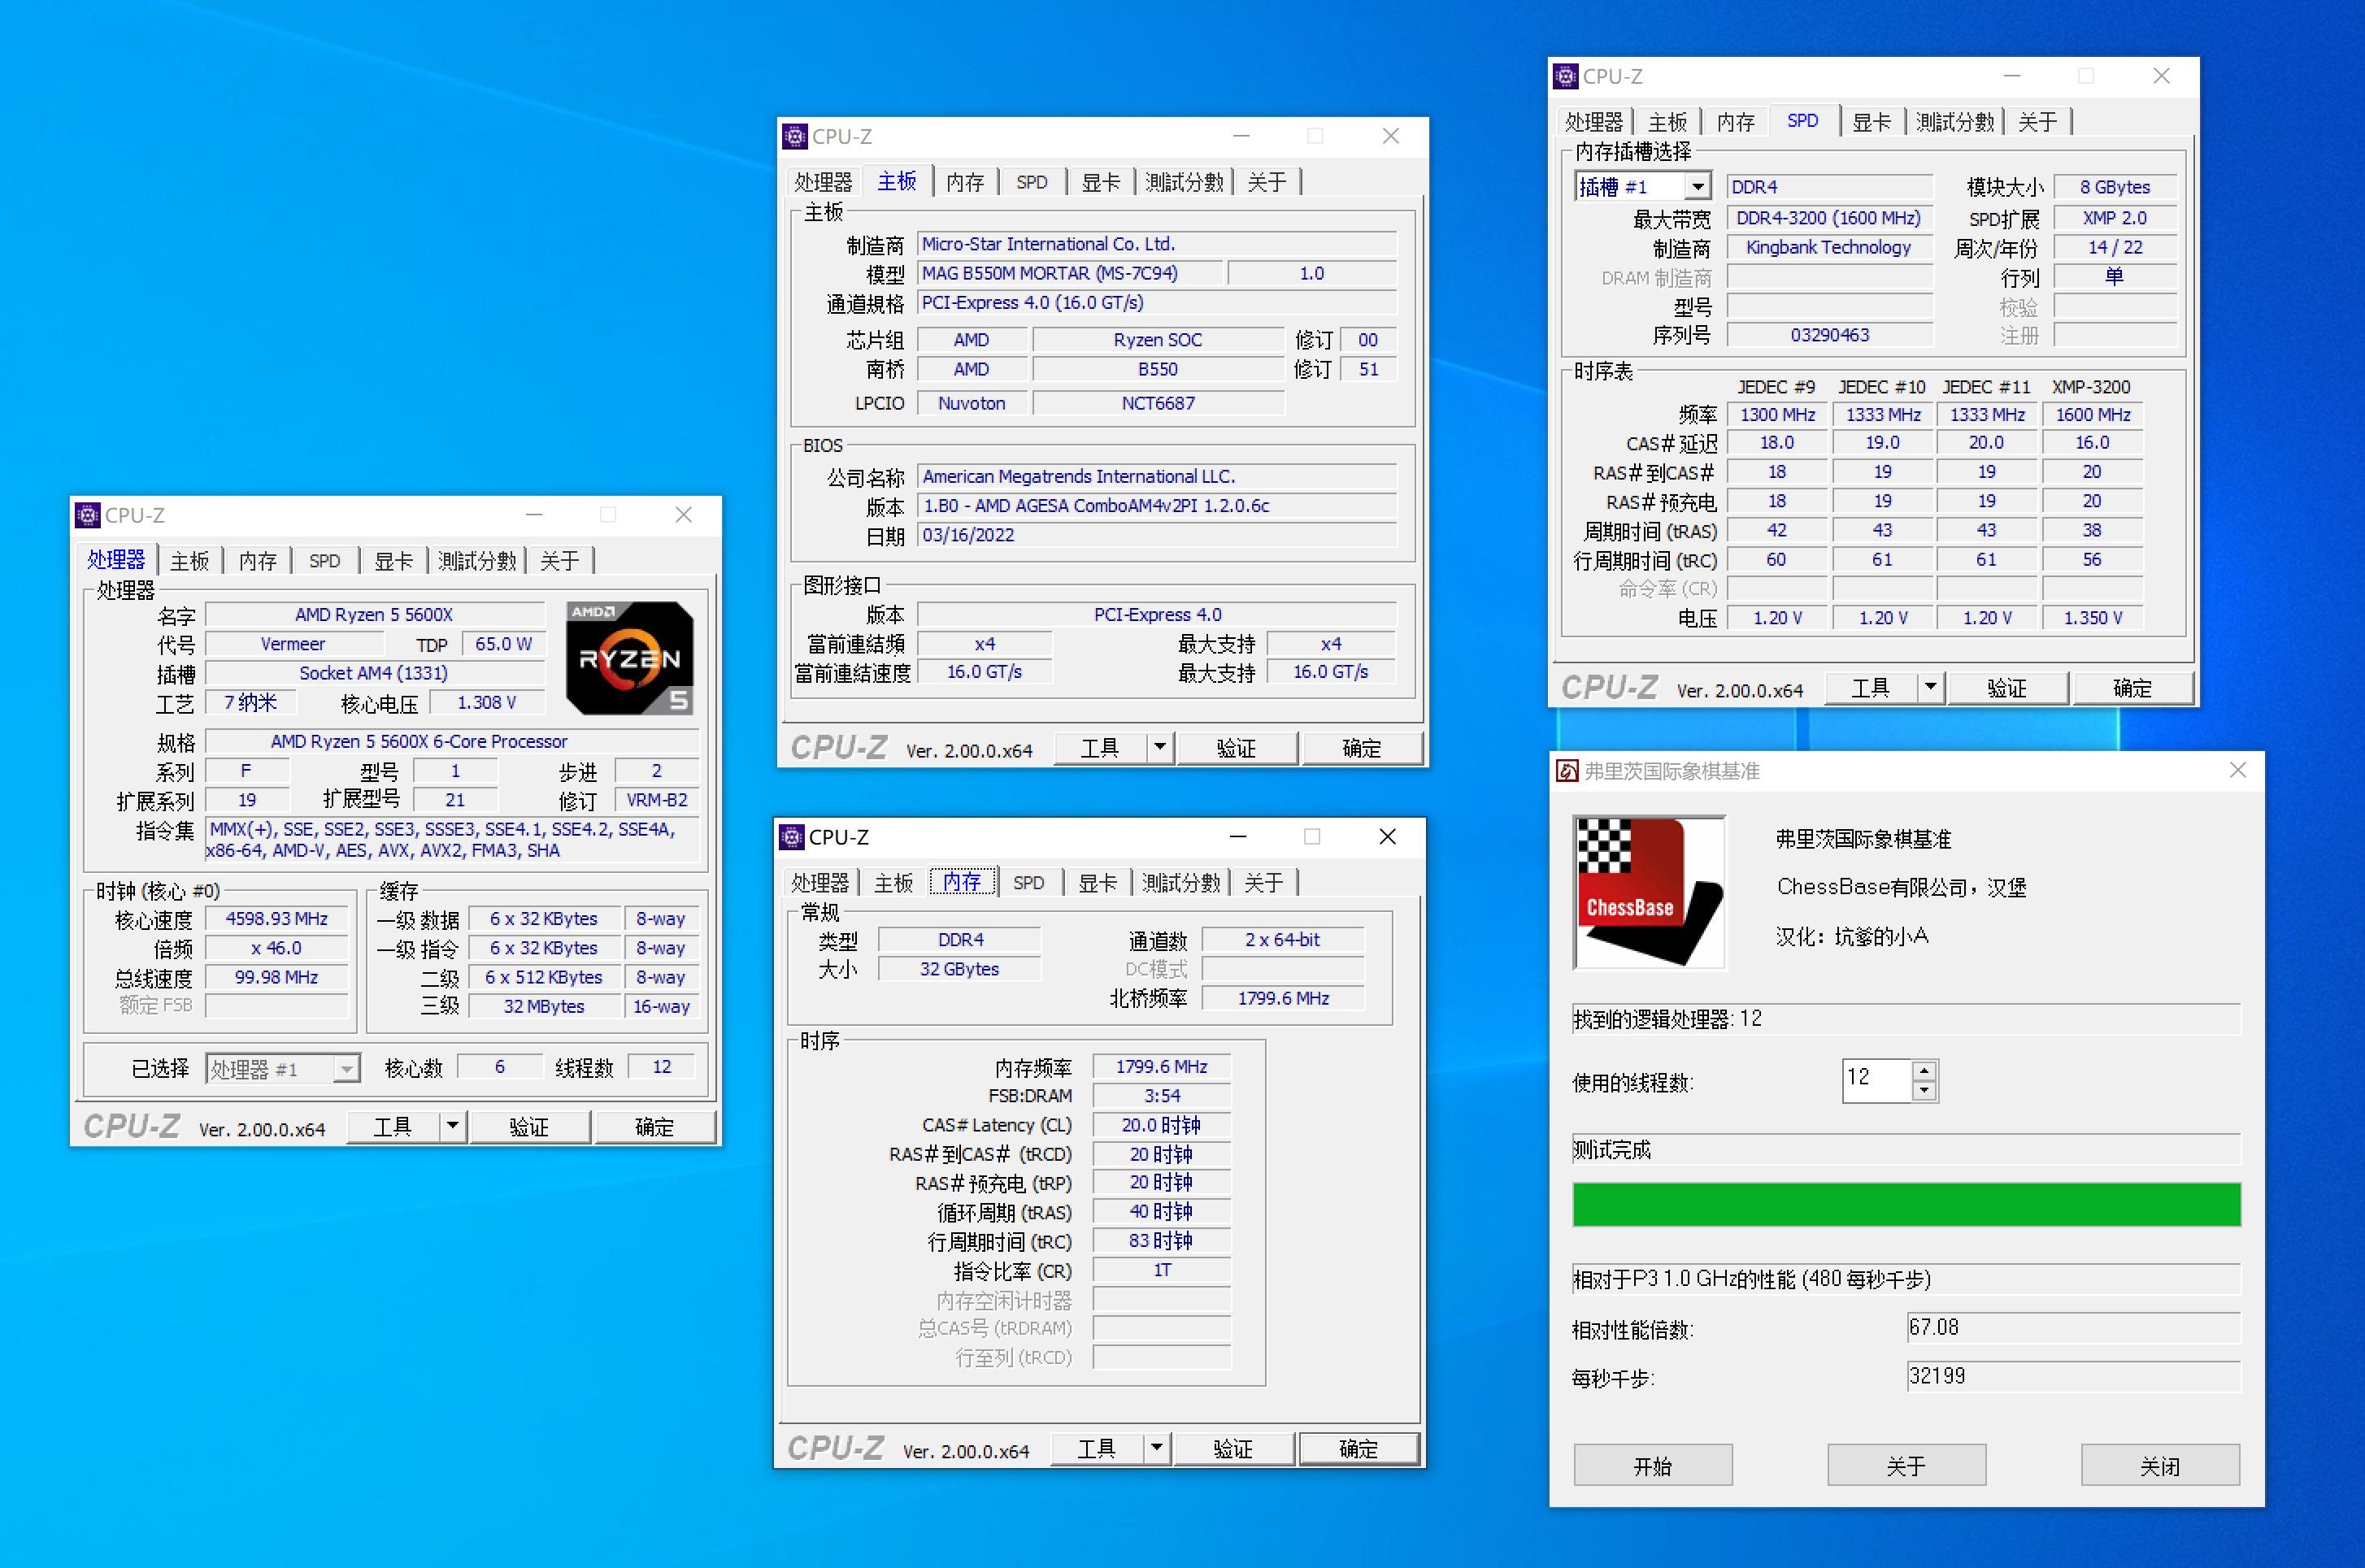Open 測試分數 tab in memory window
Viewport: 2365px width, 1568px height.
(1181, 883)
